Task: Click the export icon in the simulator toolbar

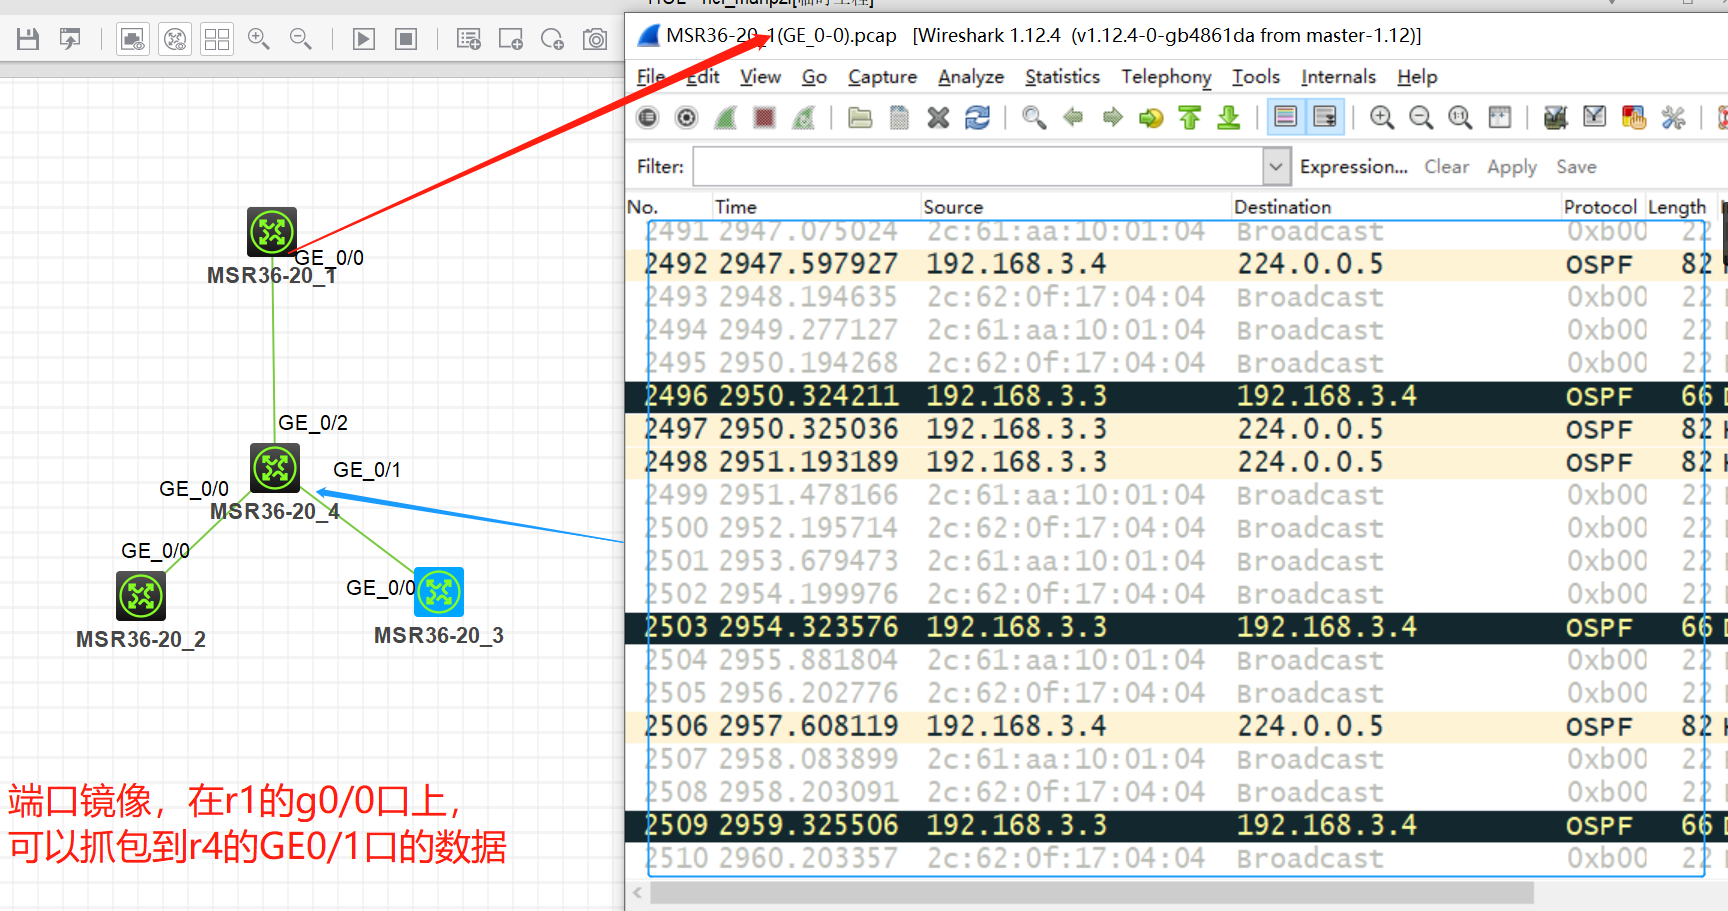Action: (x=70, y=39)
